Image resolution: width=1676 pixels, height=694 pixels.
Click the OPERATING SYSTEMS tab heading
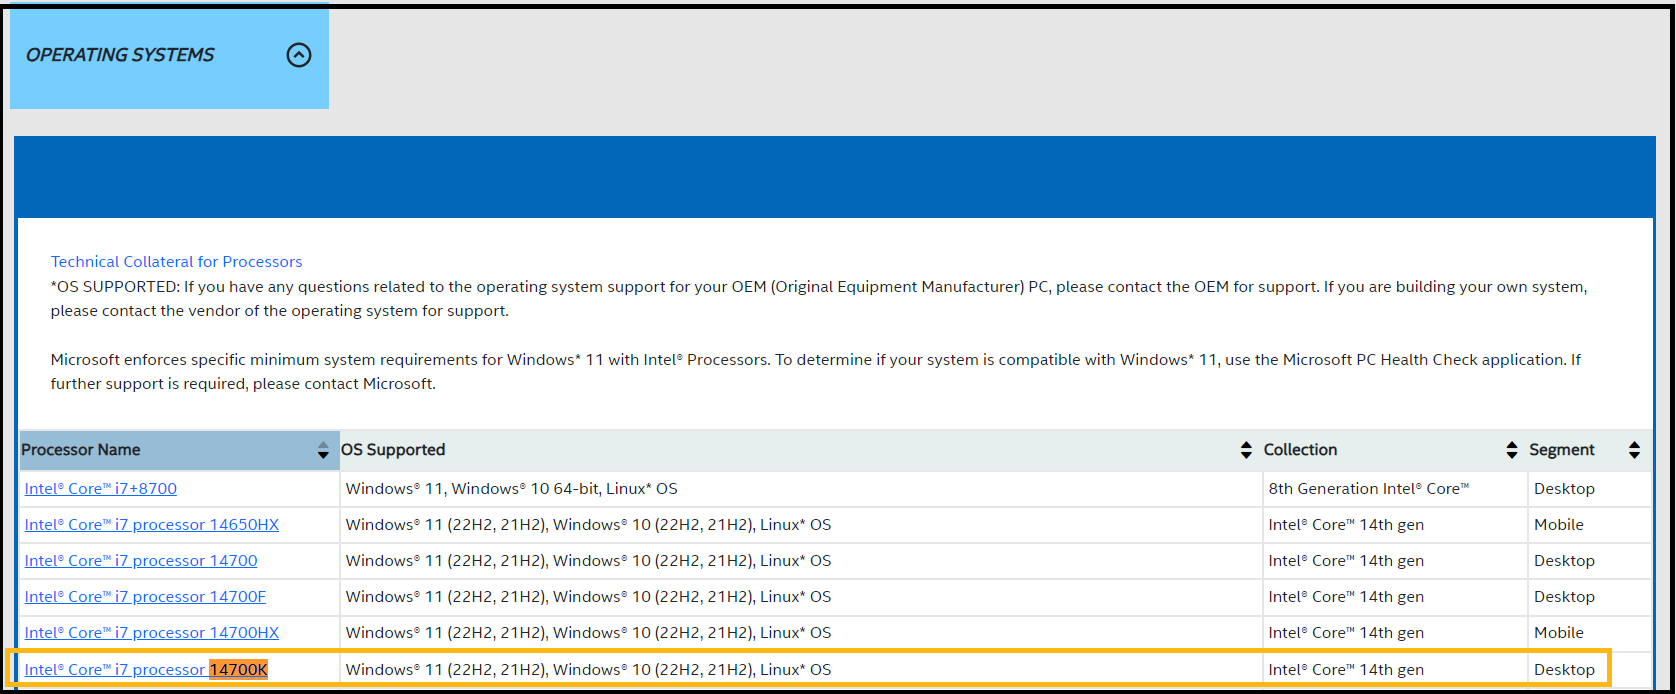point(120,55)
